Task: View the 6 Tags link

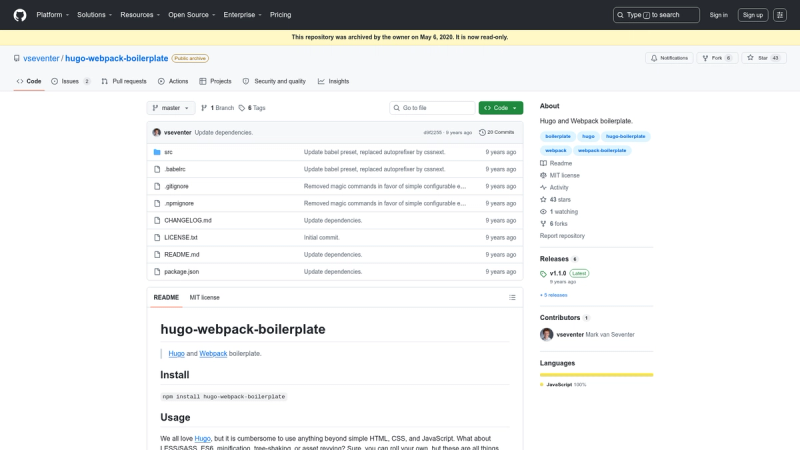Action: 252,108
